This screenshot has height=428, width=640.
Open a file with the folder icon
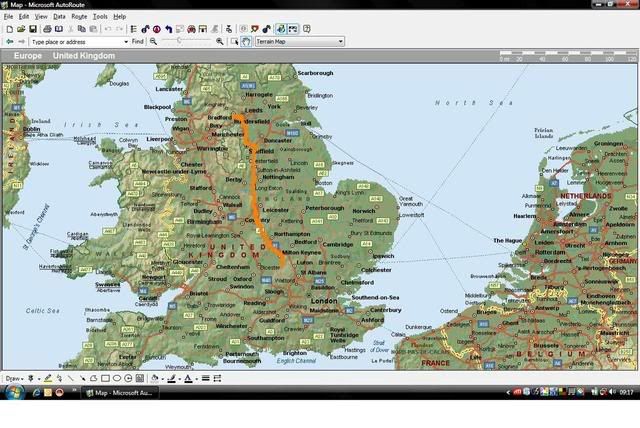coord(21,29)
